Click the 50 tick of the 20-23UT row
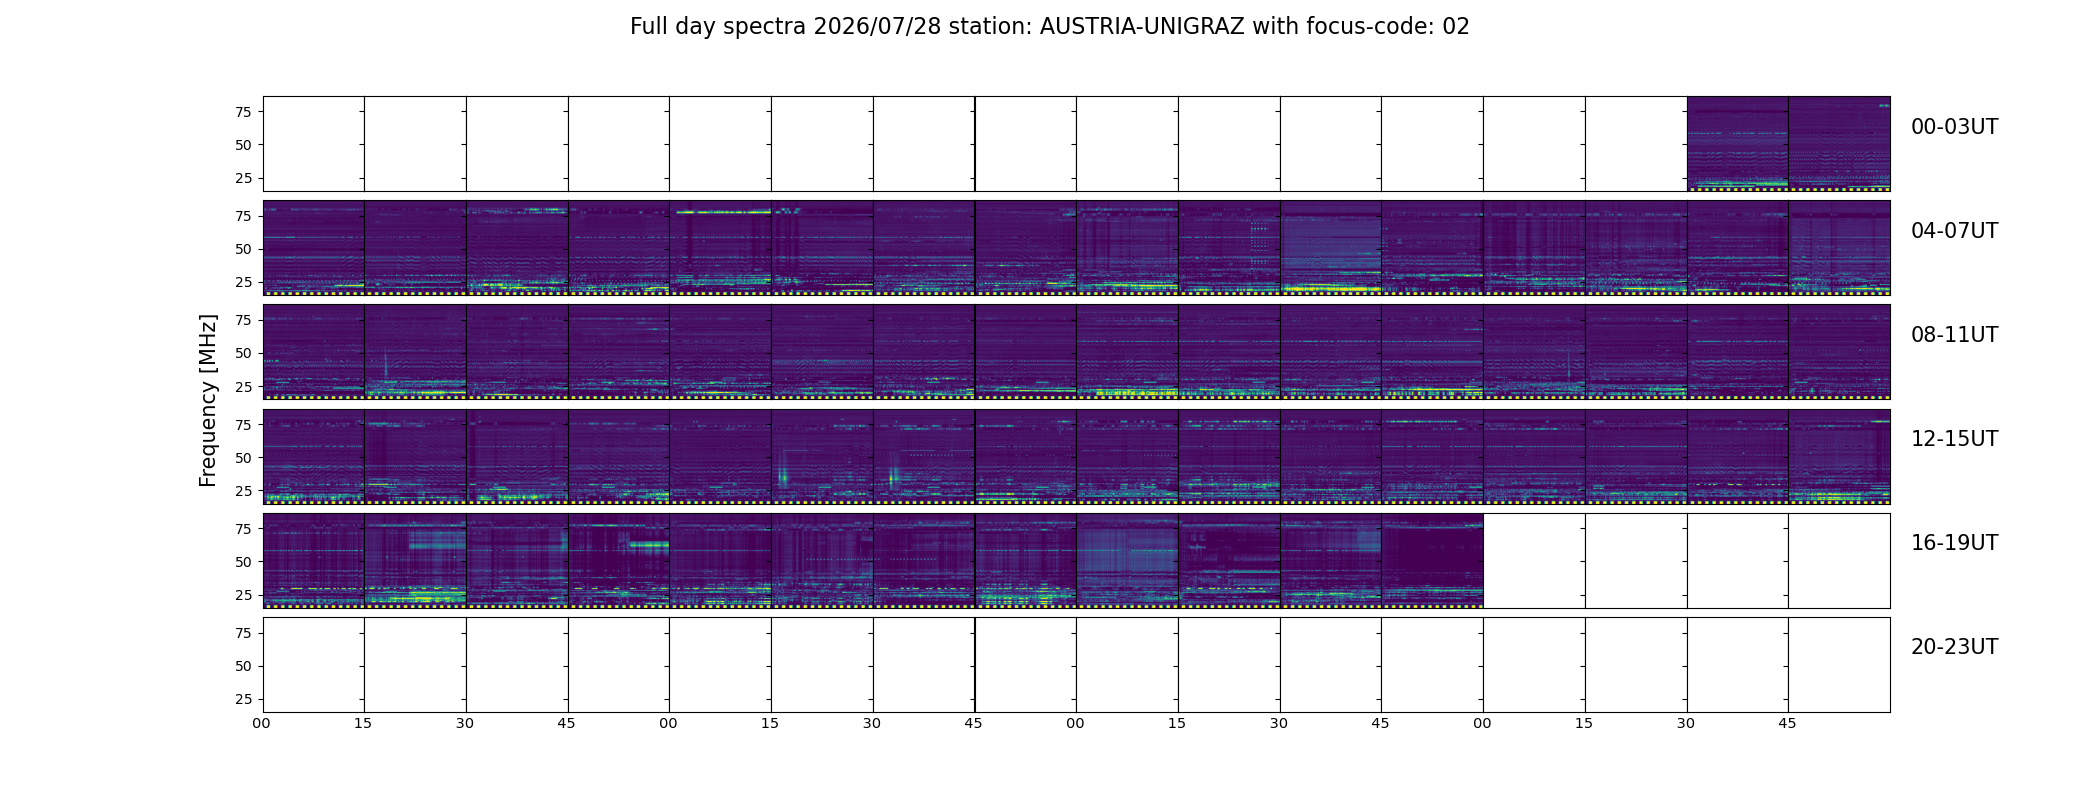 (243, 666)
